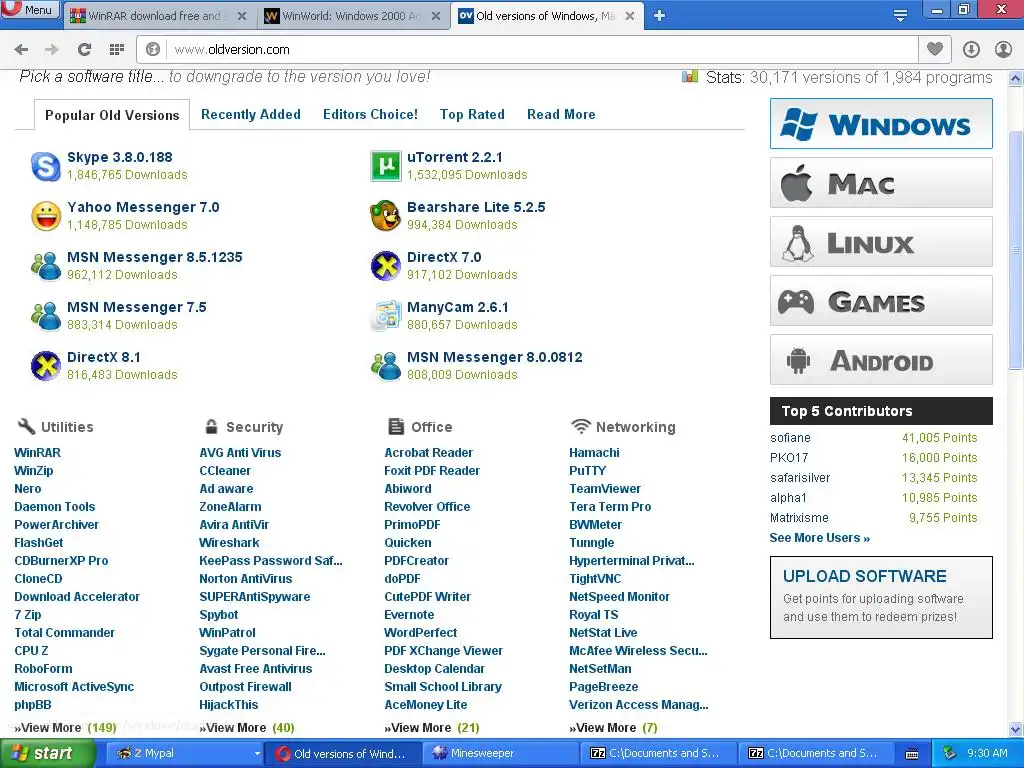The width and height of the screenshot is (1024, 768).
Task: Click the Skype 3.8.0.188 icon
Action: [x=46, y=167]
